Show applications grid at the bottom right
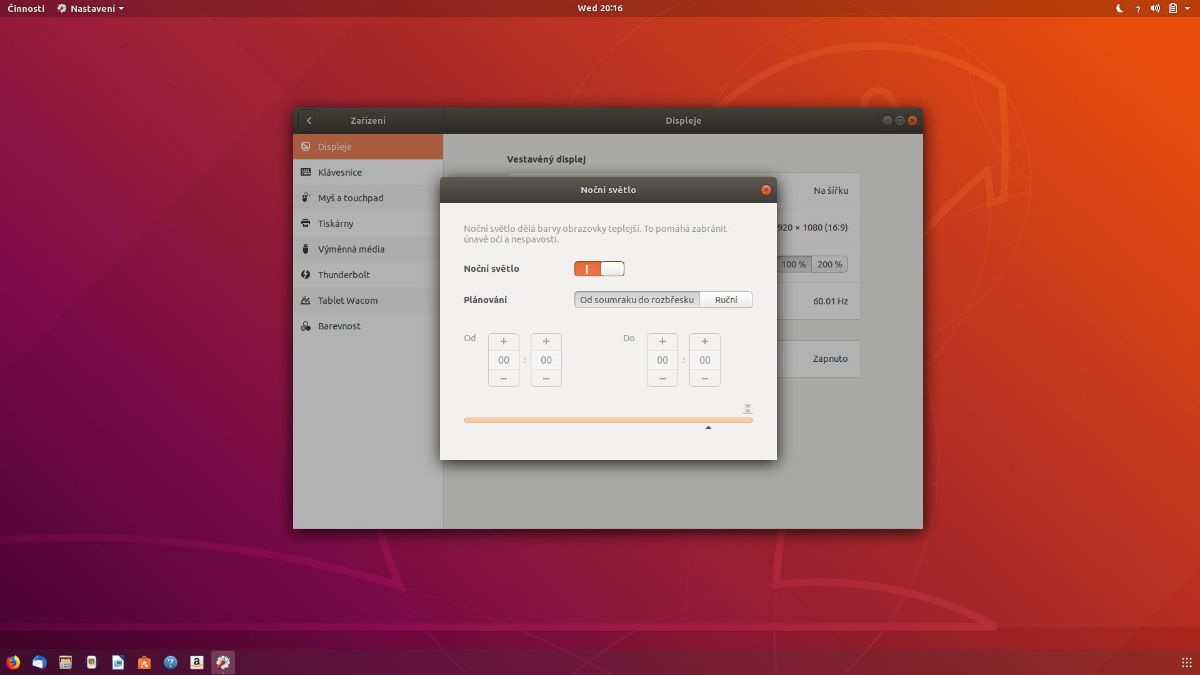1200x675 pixels. point(1186,662)
